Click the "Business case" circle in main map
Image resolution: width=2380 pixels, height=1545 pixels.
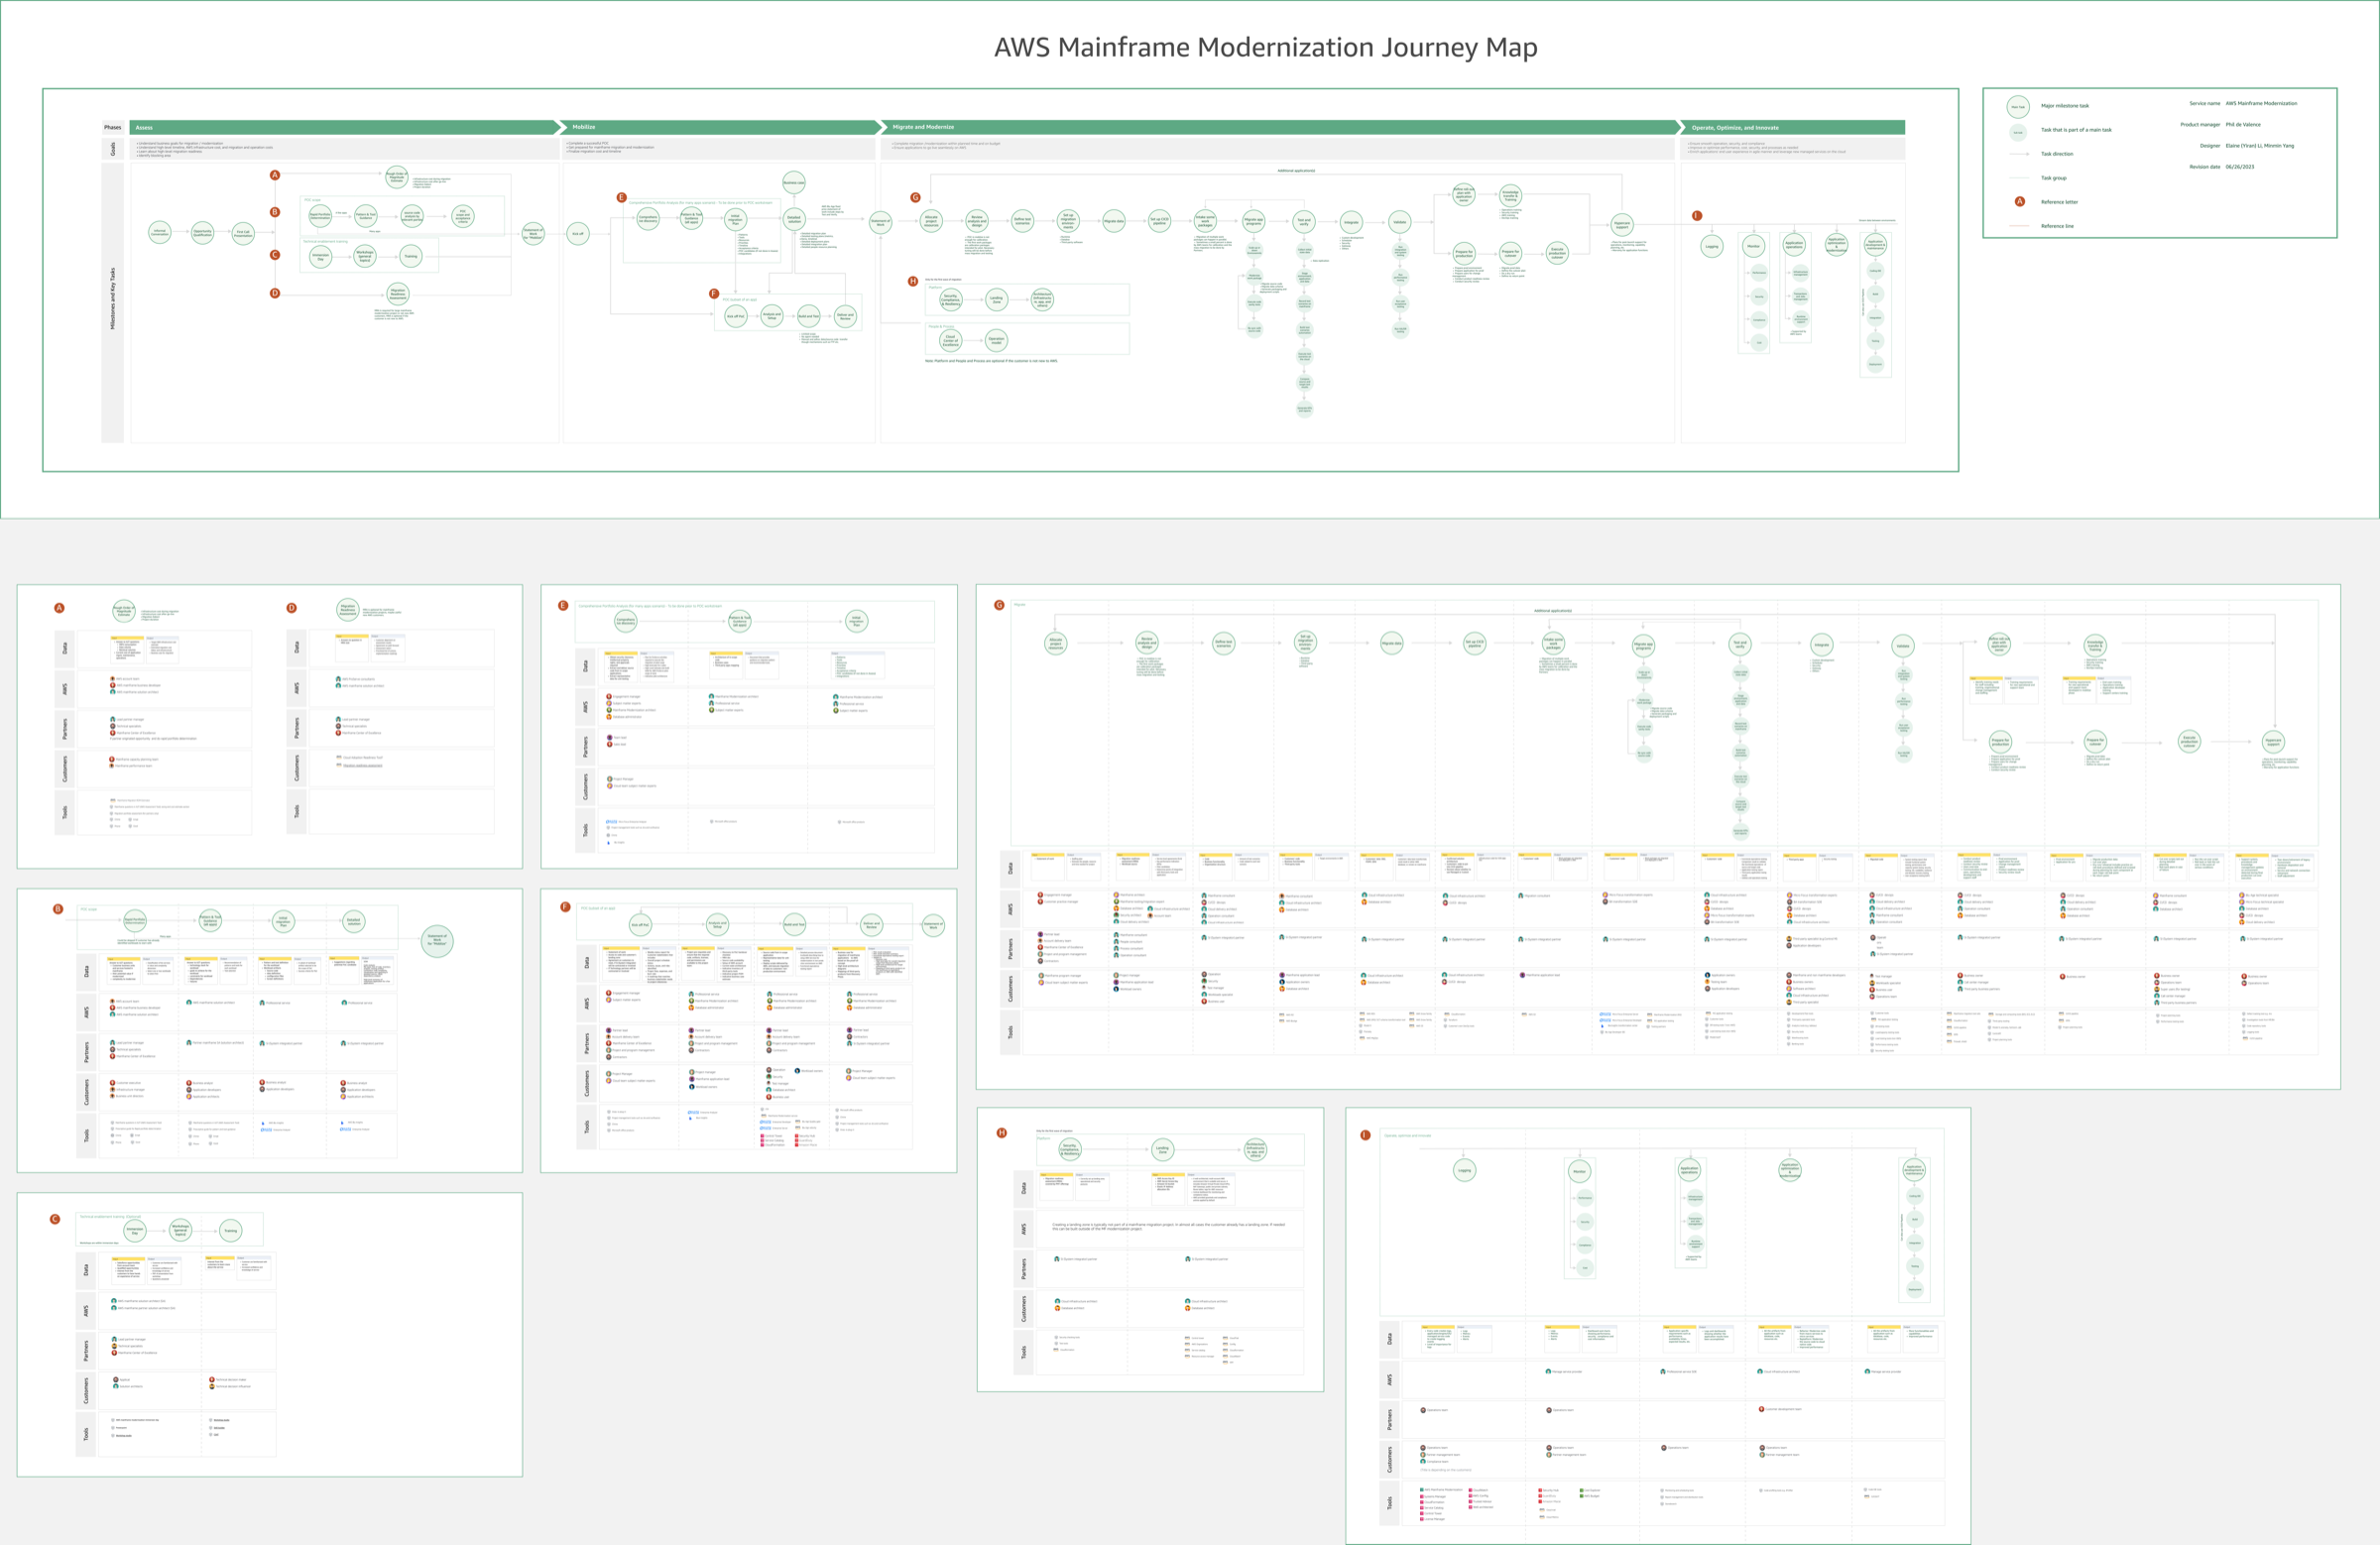click(793, 183)
